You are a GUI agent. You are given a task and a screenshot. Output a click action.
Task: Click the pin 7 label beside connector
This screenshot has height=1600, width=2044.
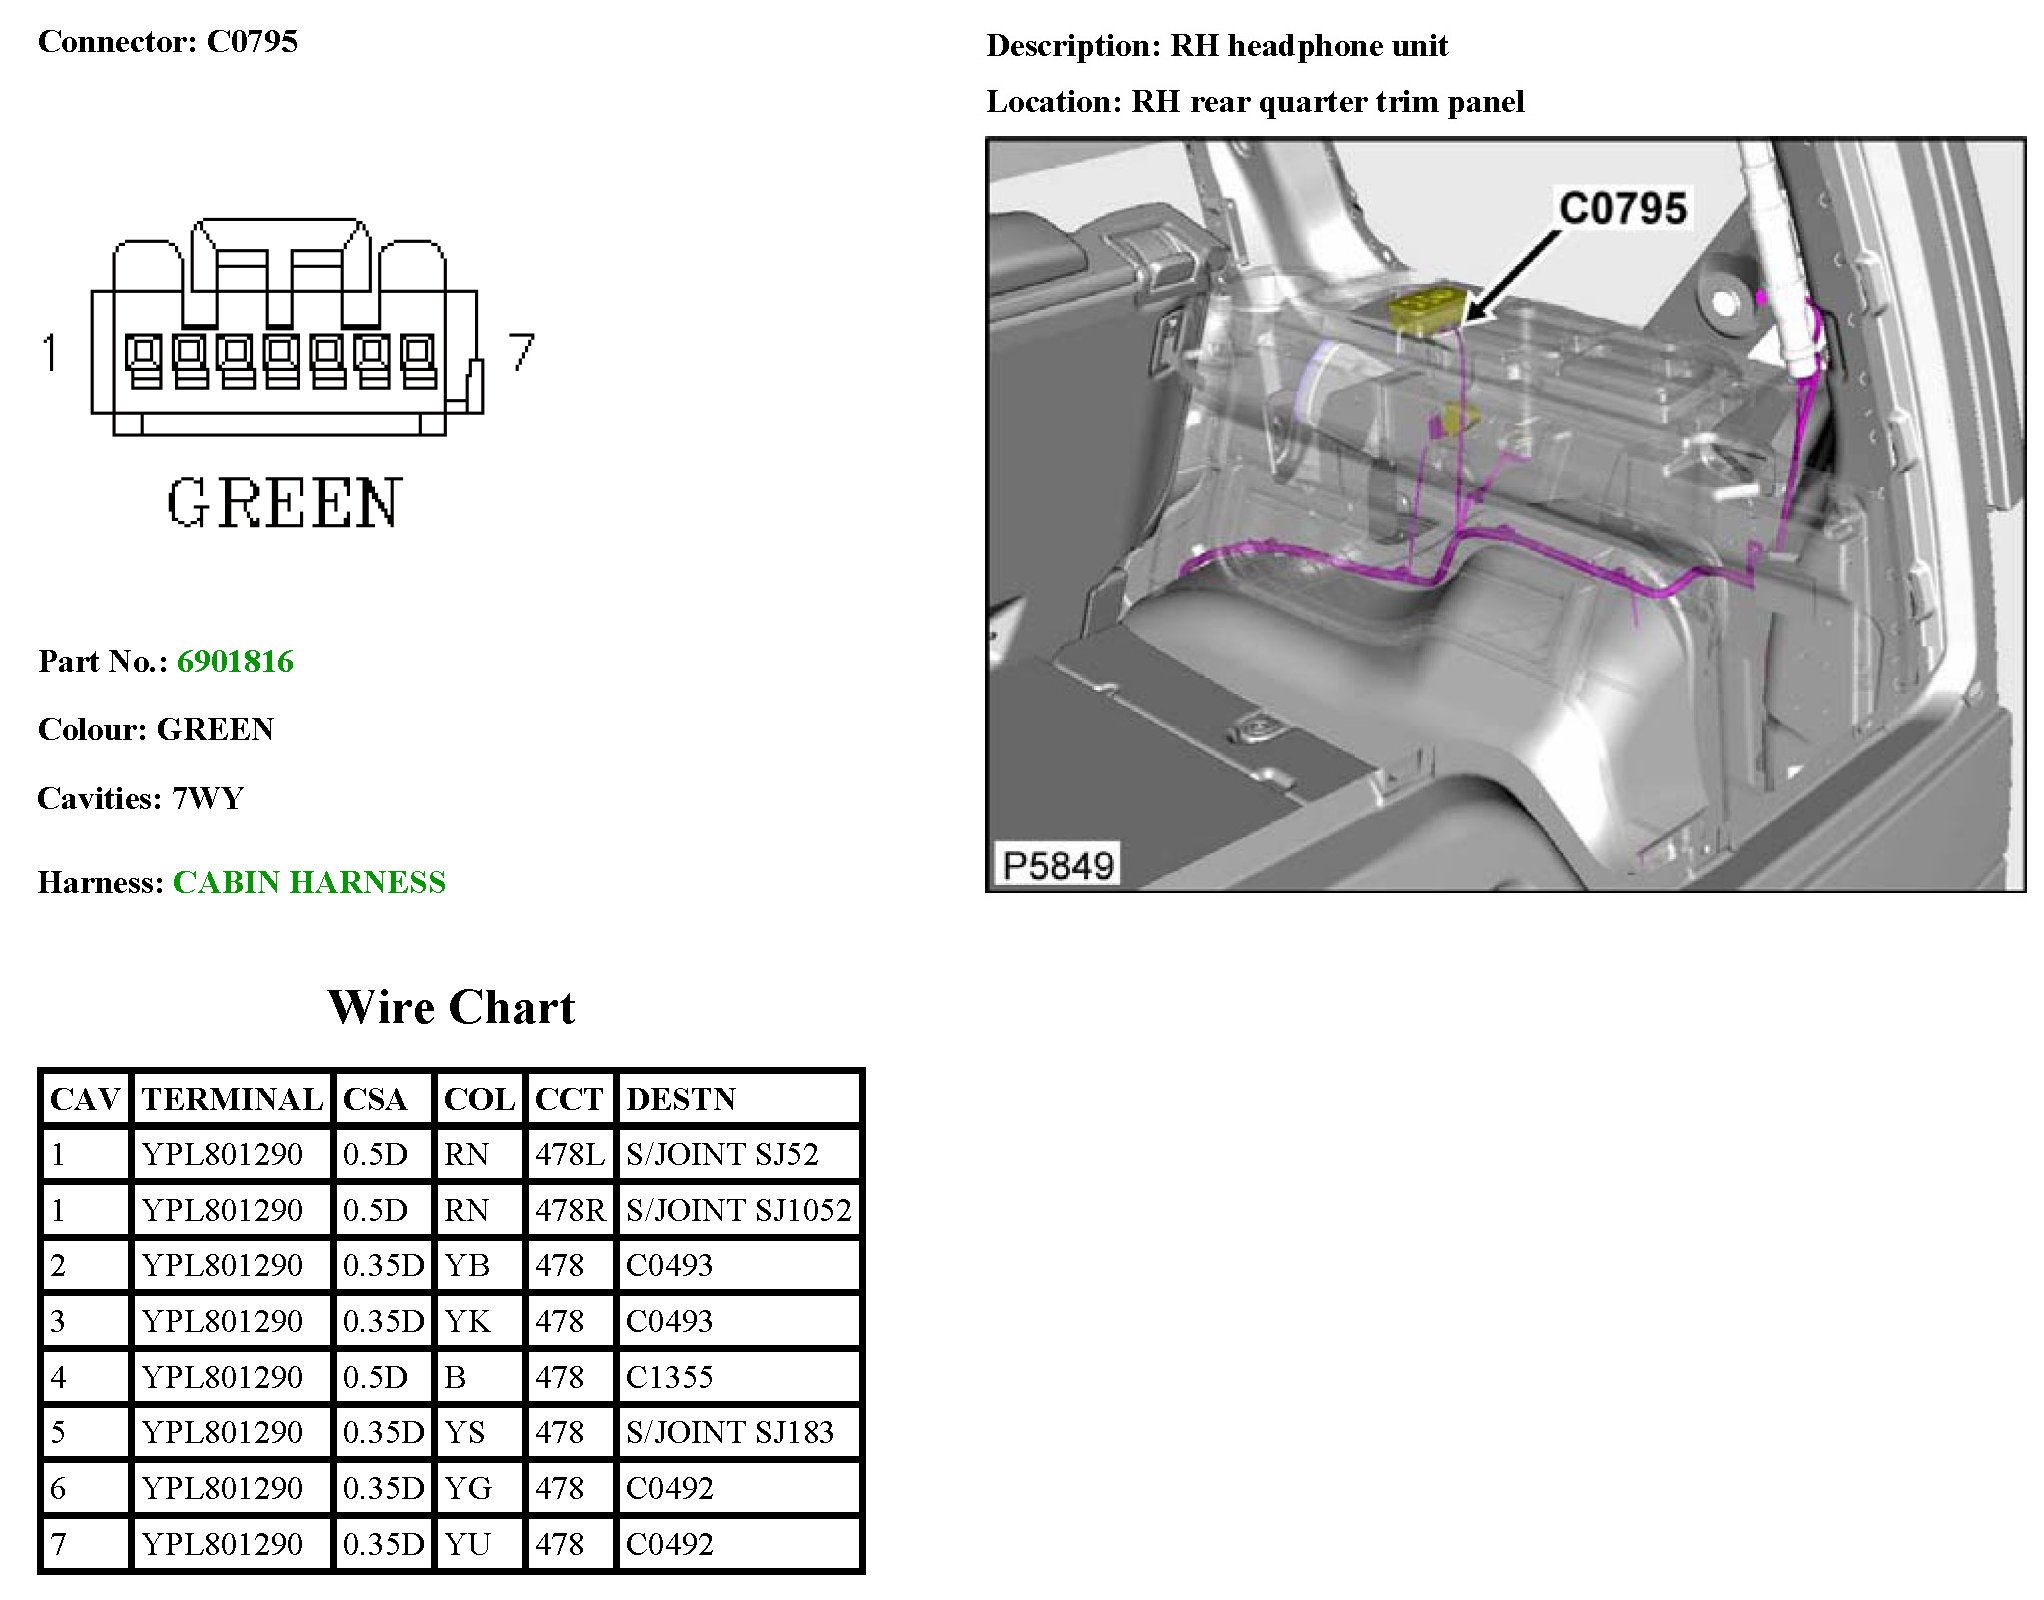[x=521, y=352]
